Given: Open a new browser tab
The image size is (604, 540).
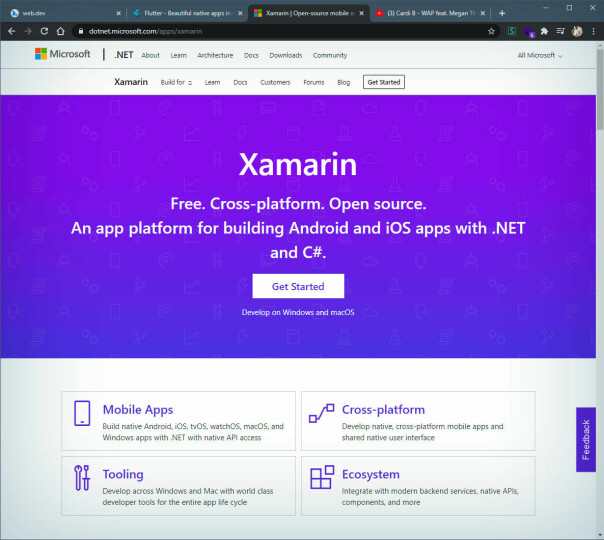Looking at the screenshot, I should coord(502,13).
